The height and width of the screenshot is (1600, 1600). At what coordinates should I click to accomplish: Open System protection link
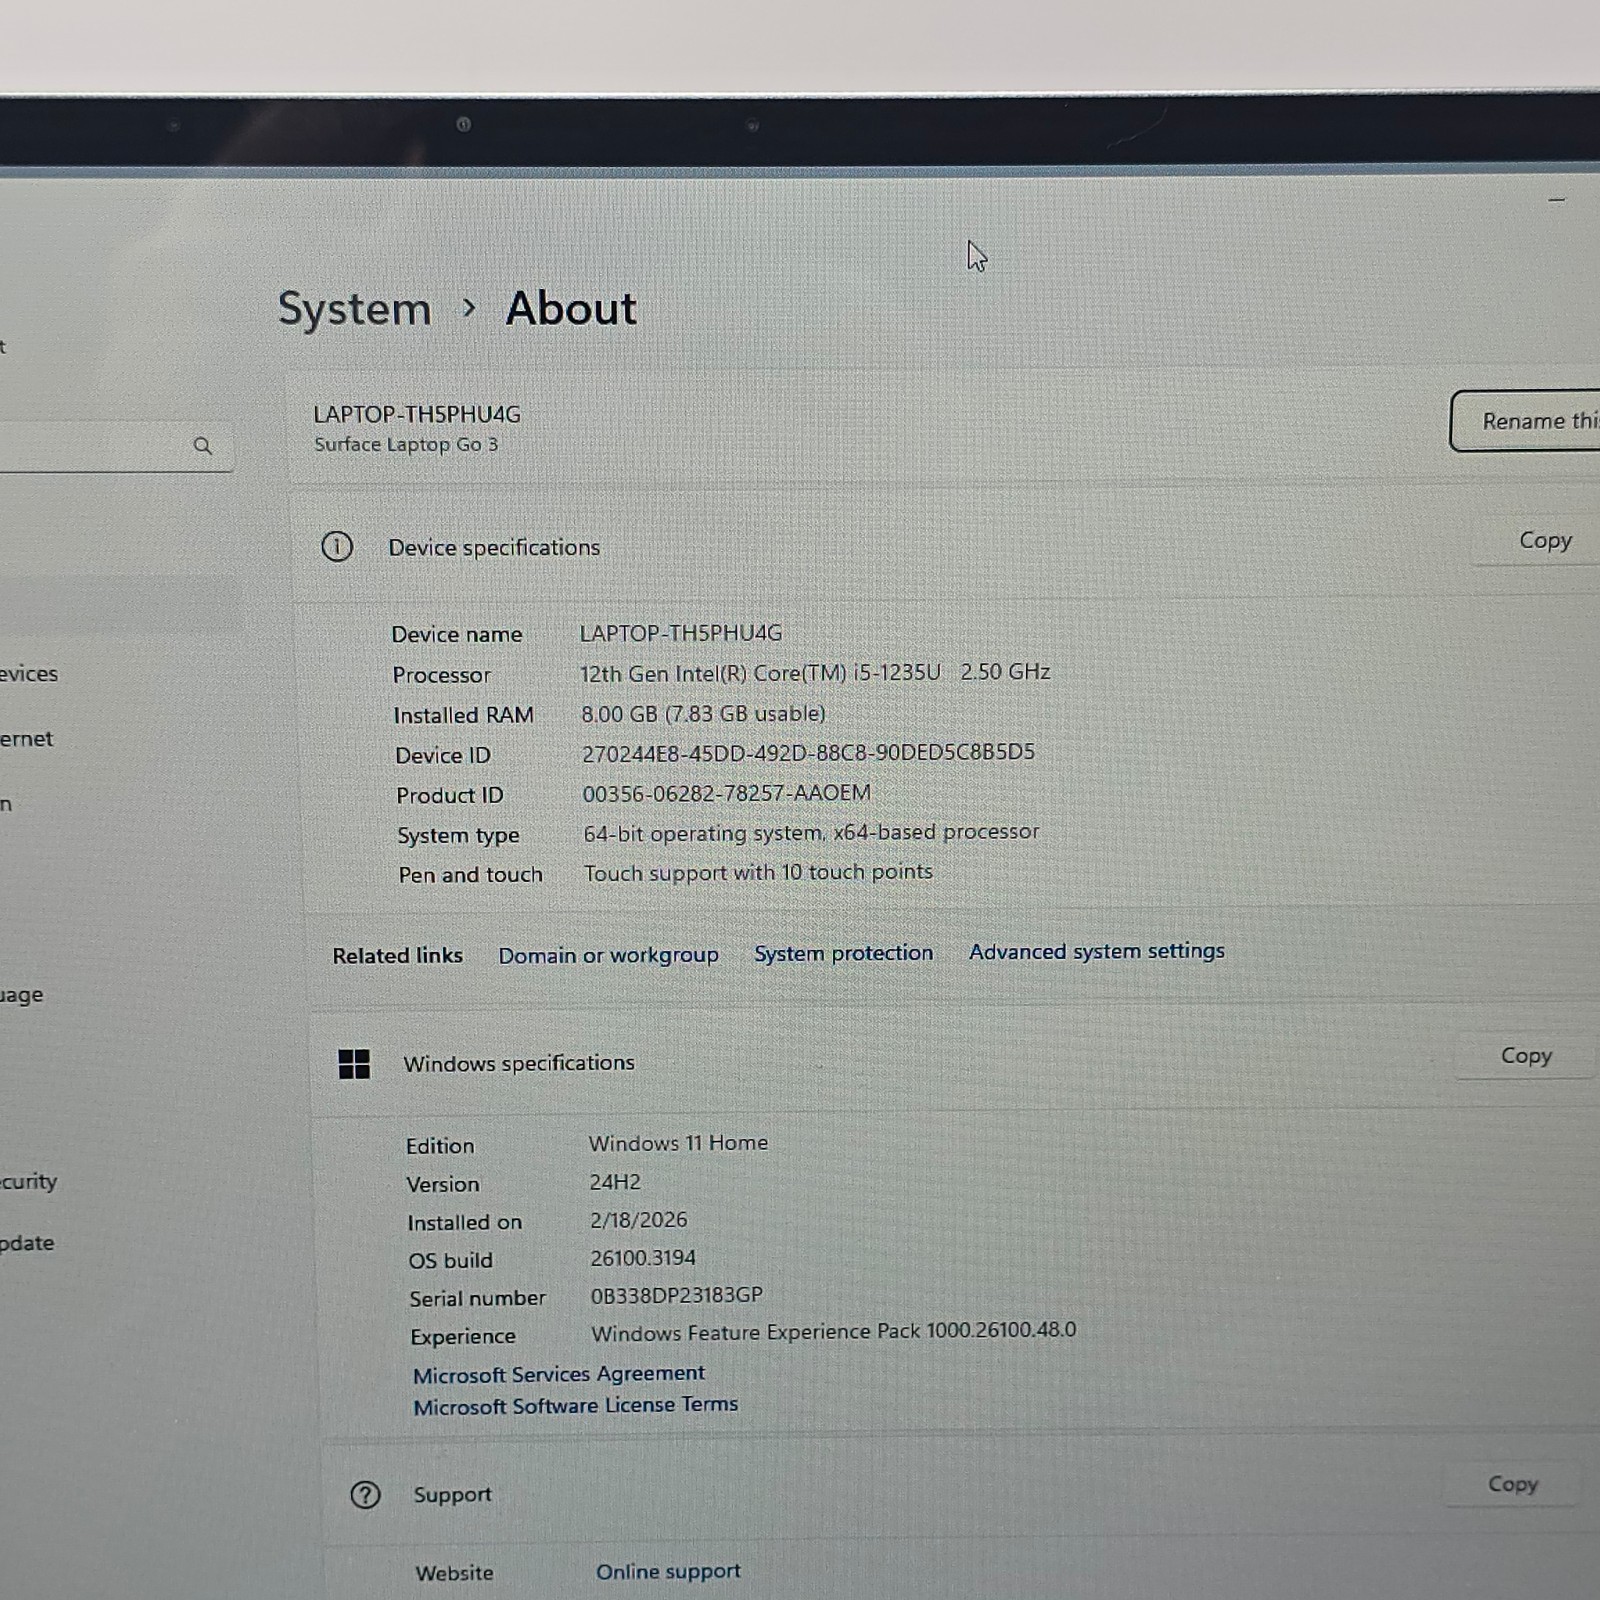pos(843,953)
